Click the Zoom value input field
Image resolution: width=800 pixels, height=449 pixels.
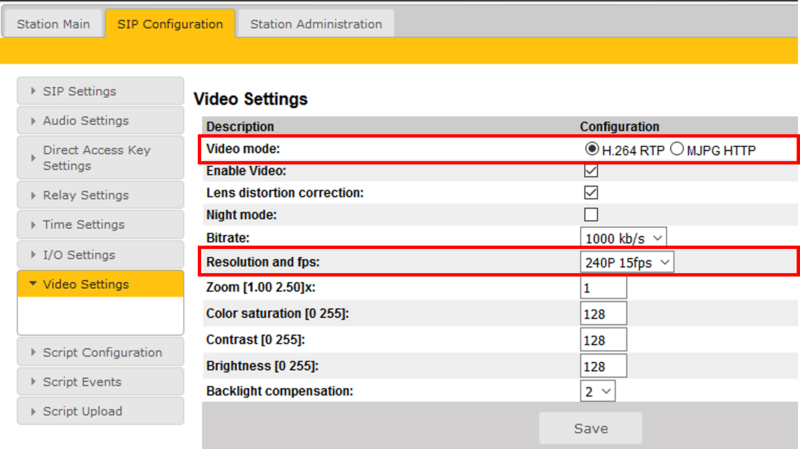(604, 288)
